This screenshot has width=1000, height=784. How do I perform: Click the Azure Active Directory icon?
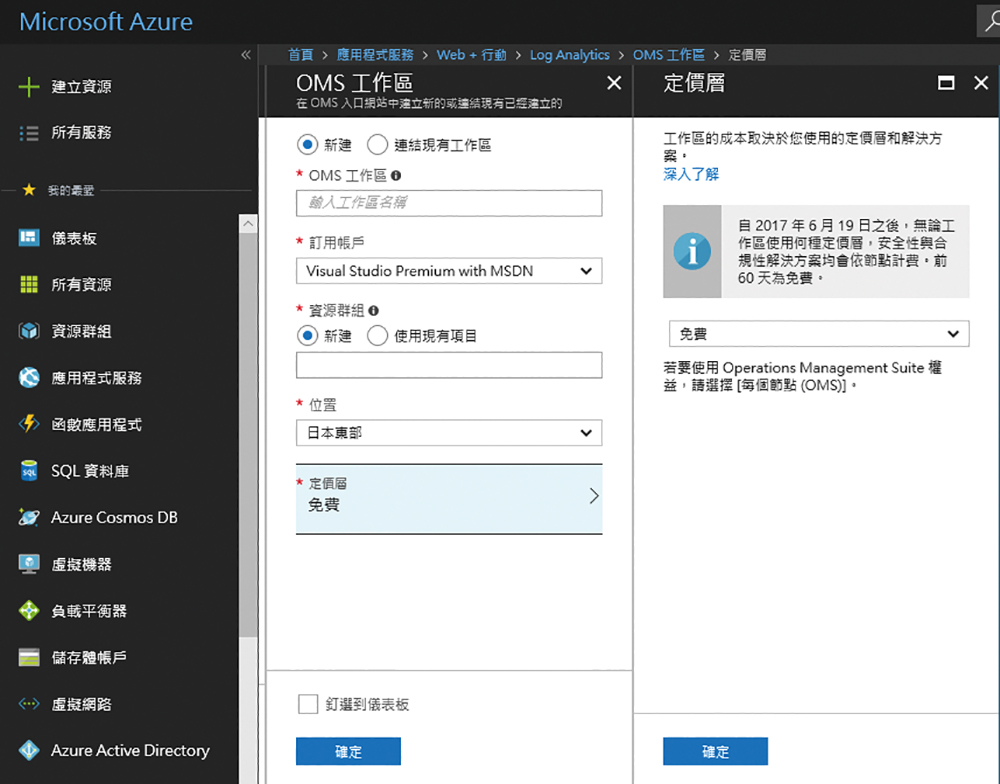tap(29, 750)
